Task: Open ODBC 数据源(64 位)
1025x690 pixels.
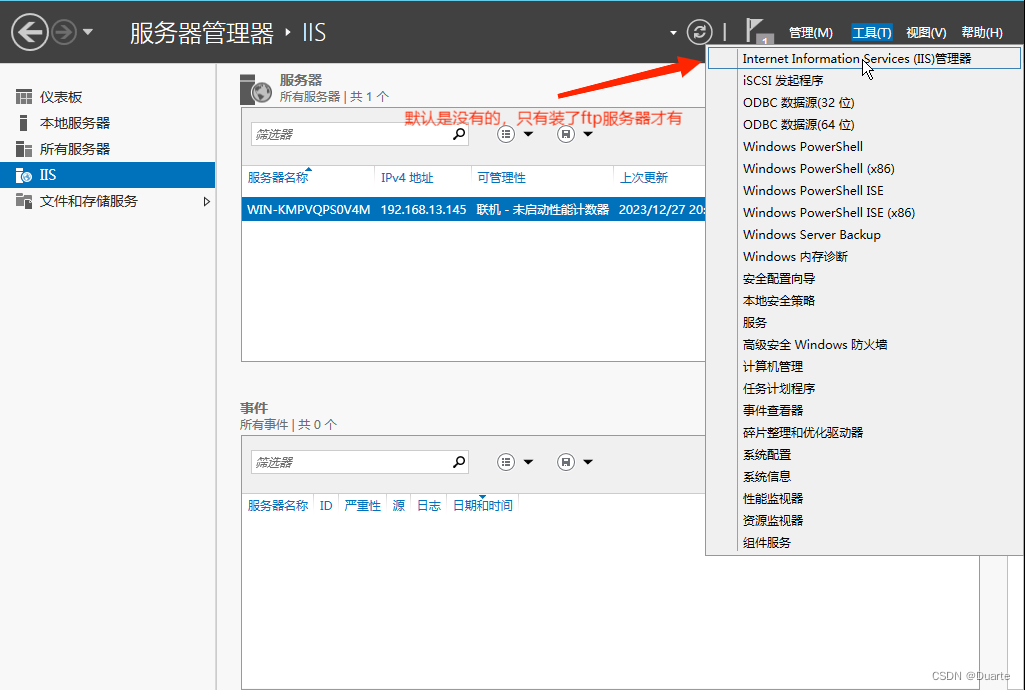Action: tap(864, 125)
